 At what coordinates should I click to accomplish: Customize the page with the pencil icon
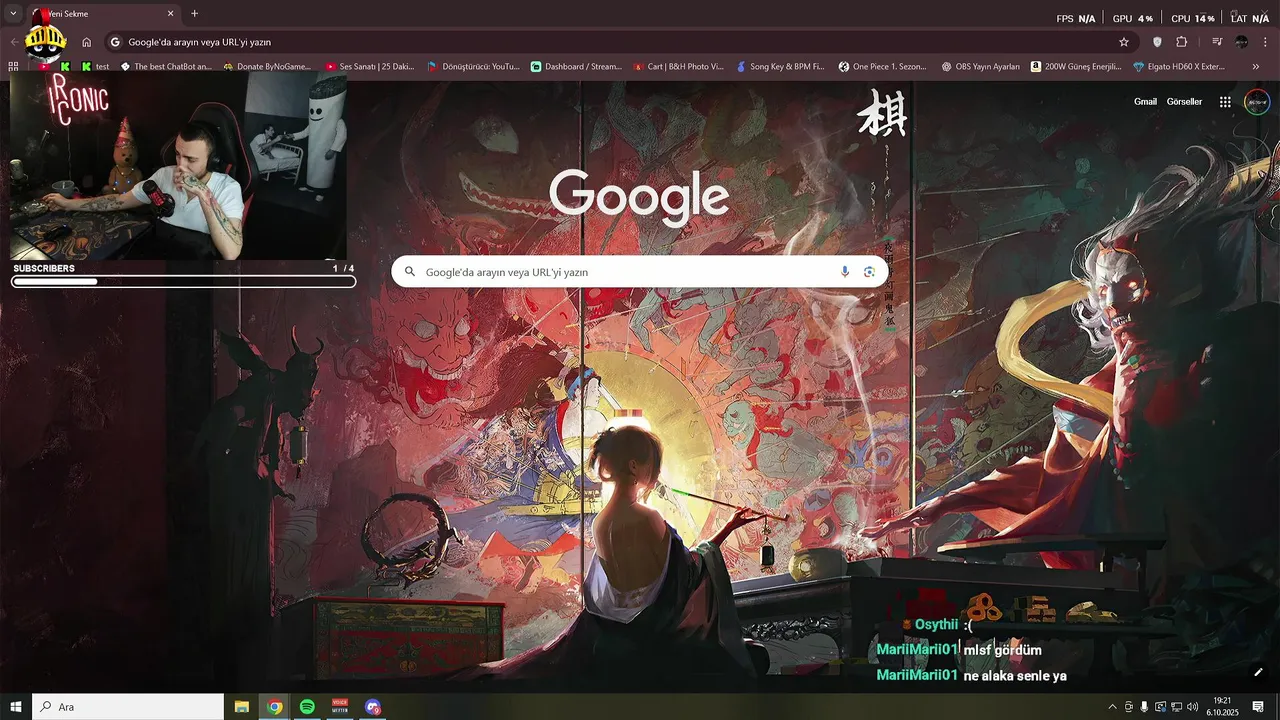coord(1258,672)
